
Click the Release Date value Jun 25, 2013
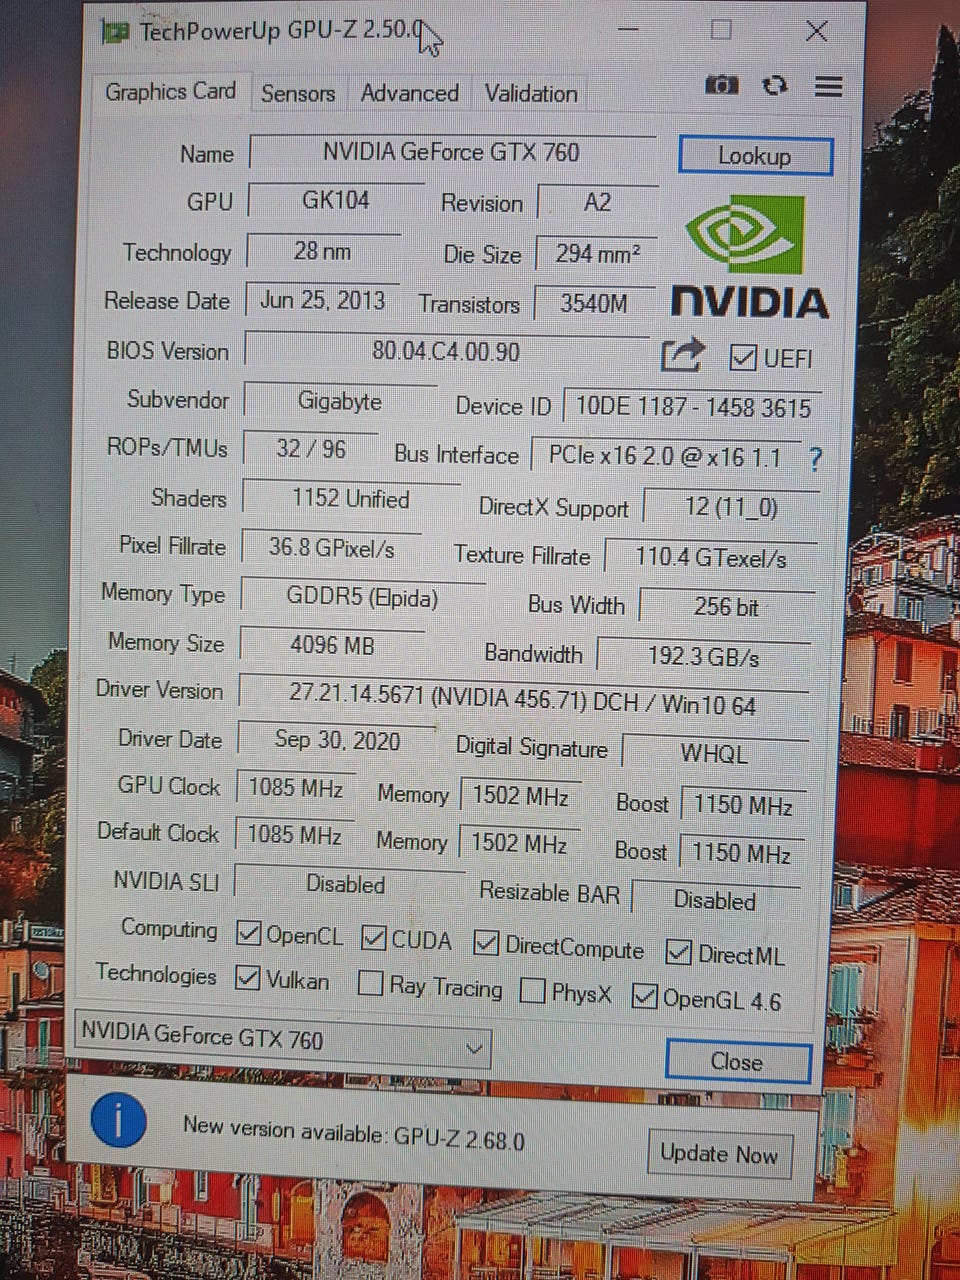(x=322, y=300)
